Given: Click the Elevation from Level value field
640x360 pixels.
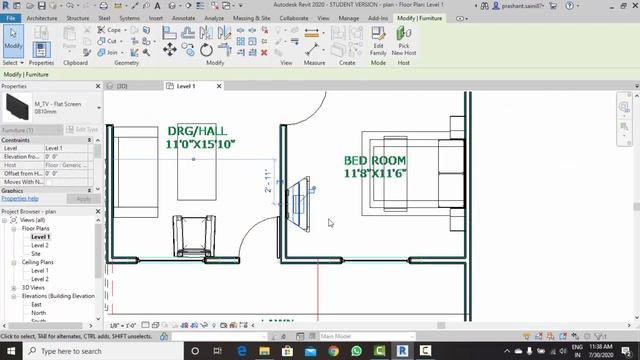Looking at the screenshot, I should [66, 157].
